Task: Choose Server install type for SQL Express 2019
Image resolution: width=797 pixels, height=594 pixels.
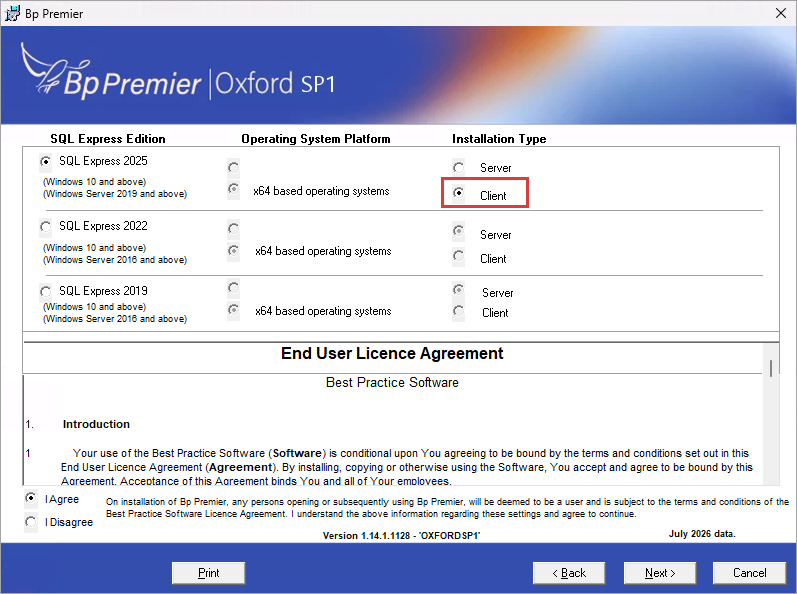Action: [x=458, y=290]
